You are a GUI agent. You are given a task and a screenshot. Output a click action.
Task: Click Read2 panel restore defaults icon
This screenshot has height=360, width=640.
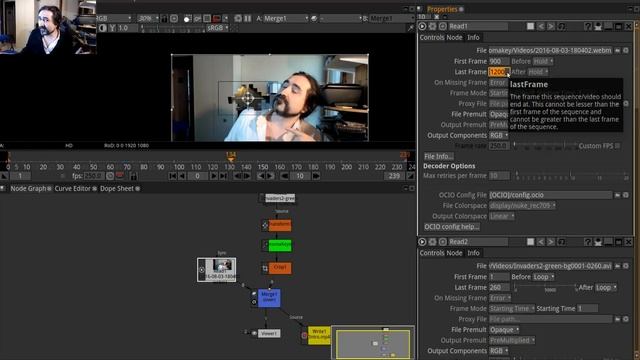561,242
